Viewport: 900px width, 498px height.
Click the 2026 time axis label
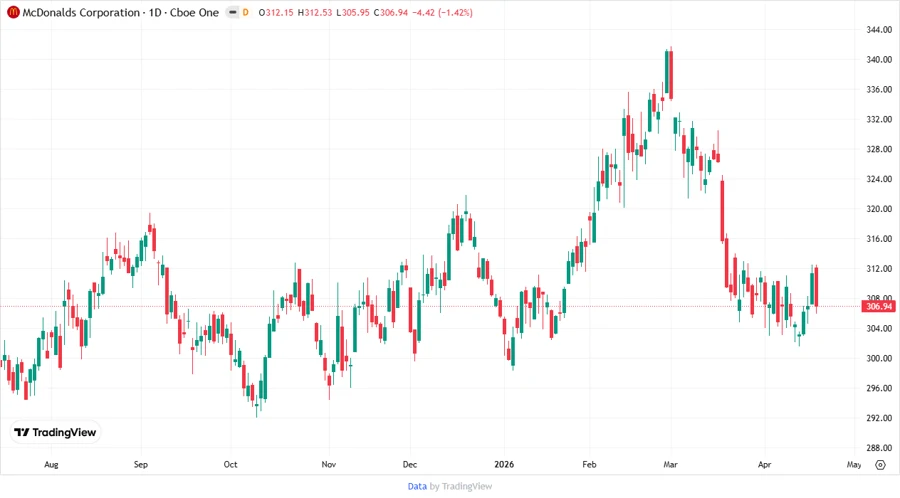504,465
